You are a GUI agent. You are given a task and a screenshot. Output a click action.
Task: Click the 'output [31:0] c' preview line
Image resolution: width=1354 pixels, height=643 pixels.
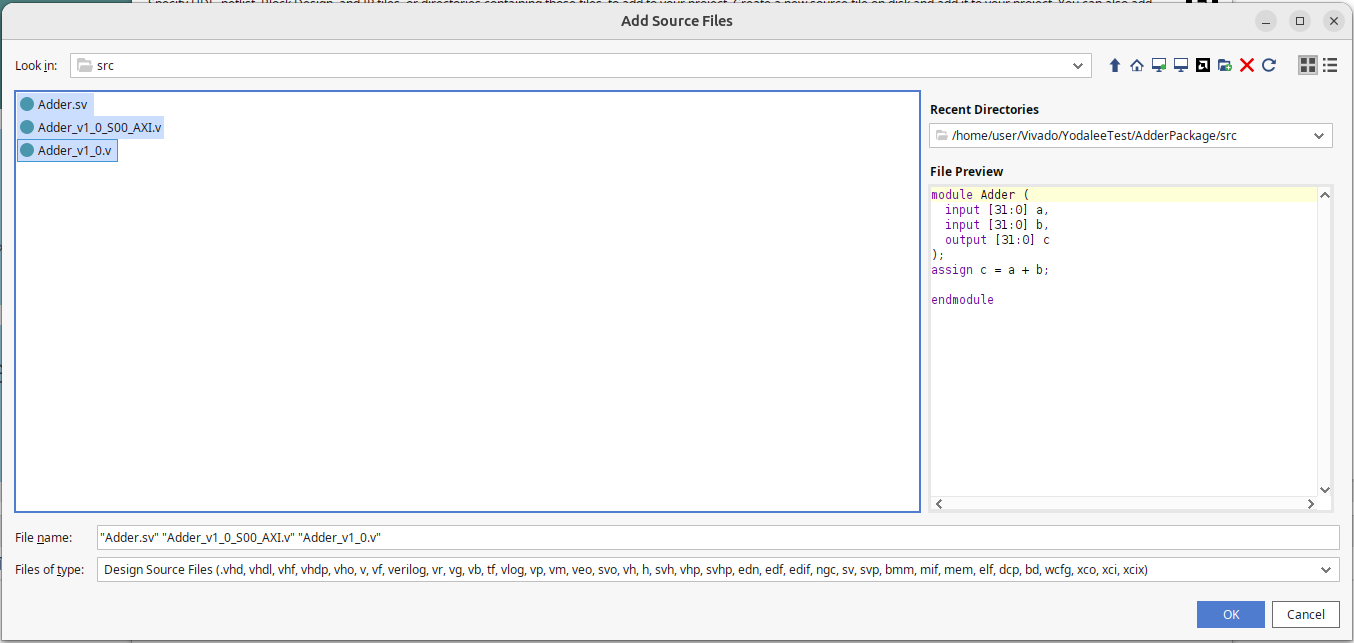pyautogui.click(x=997, y=240)
